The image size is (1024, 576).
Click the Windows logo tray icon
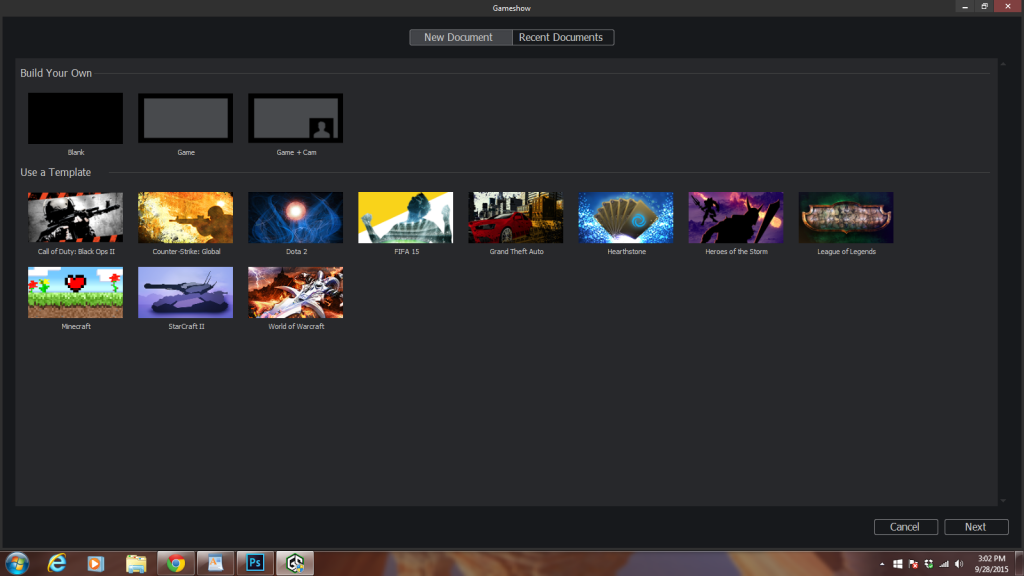click(x=898, y=564)
